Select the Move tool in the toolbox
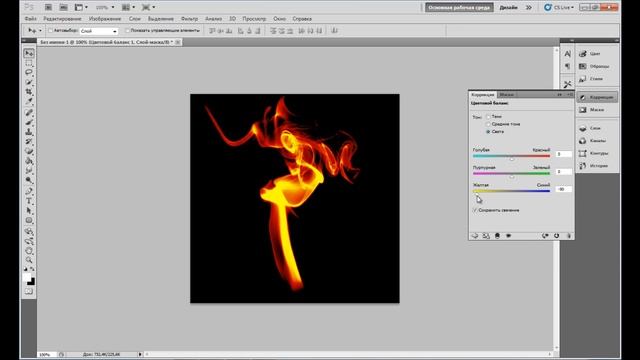The height and width of the screenshot is (360, 640). (x=29, y=53)
